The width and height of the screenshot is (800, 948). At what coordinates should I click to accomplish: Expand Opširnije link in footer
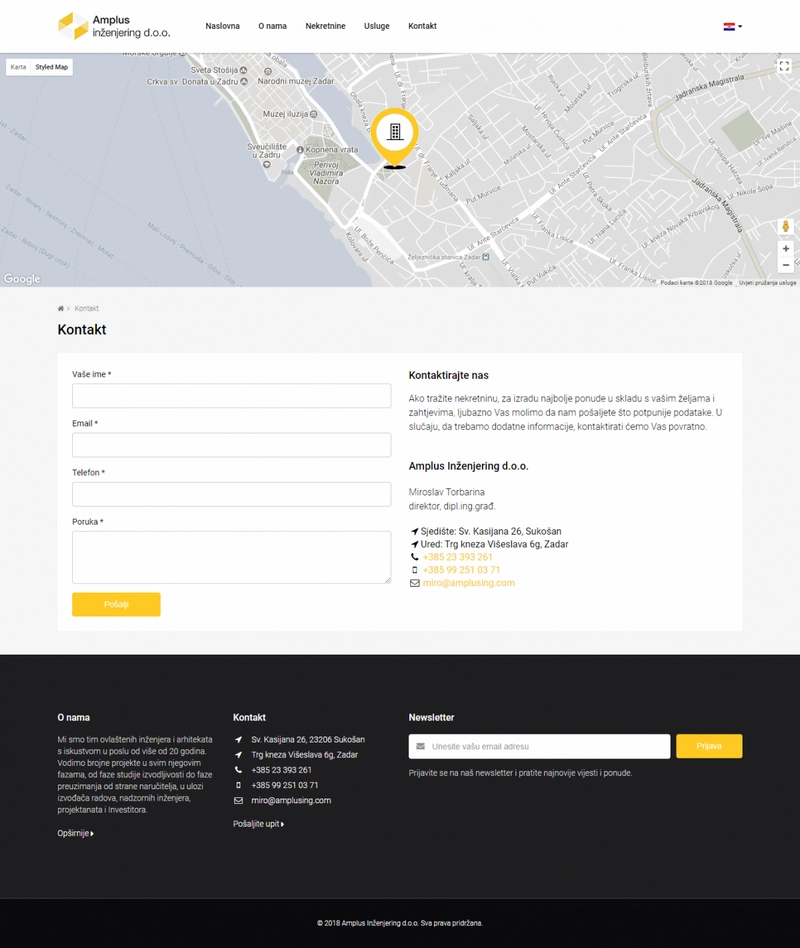coord(75,833)
